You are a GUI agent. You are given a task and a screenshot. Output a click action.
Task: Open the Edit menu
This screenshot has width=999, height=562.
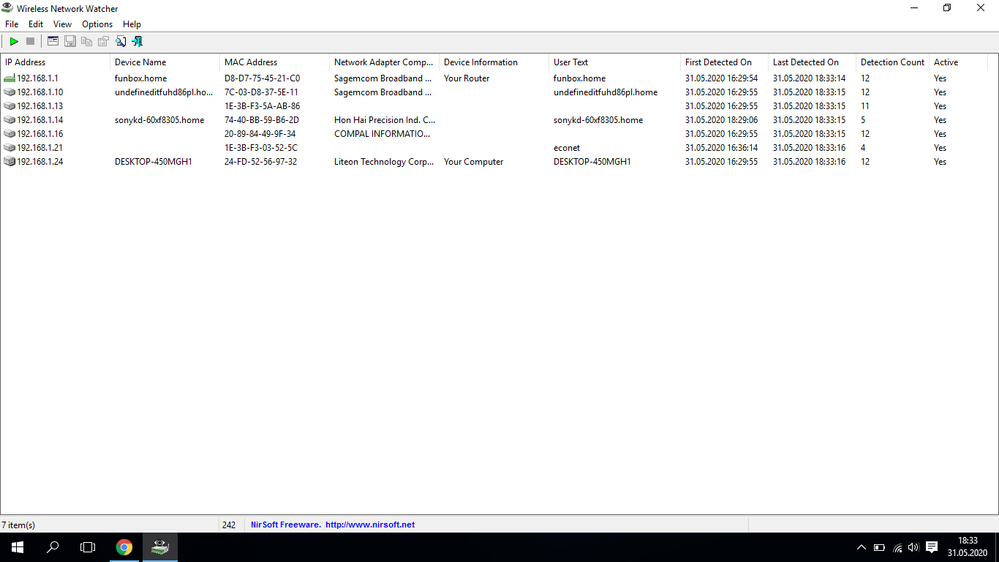coord(36,24)
